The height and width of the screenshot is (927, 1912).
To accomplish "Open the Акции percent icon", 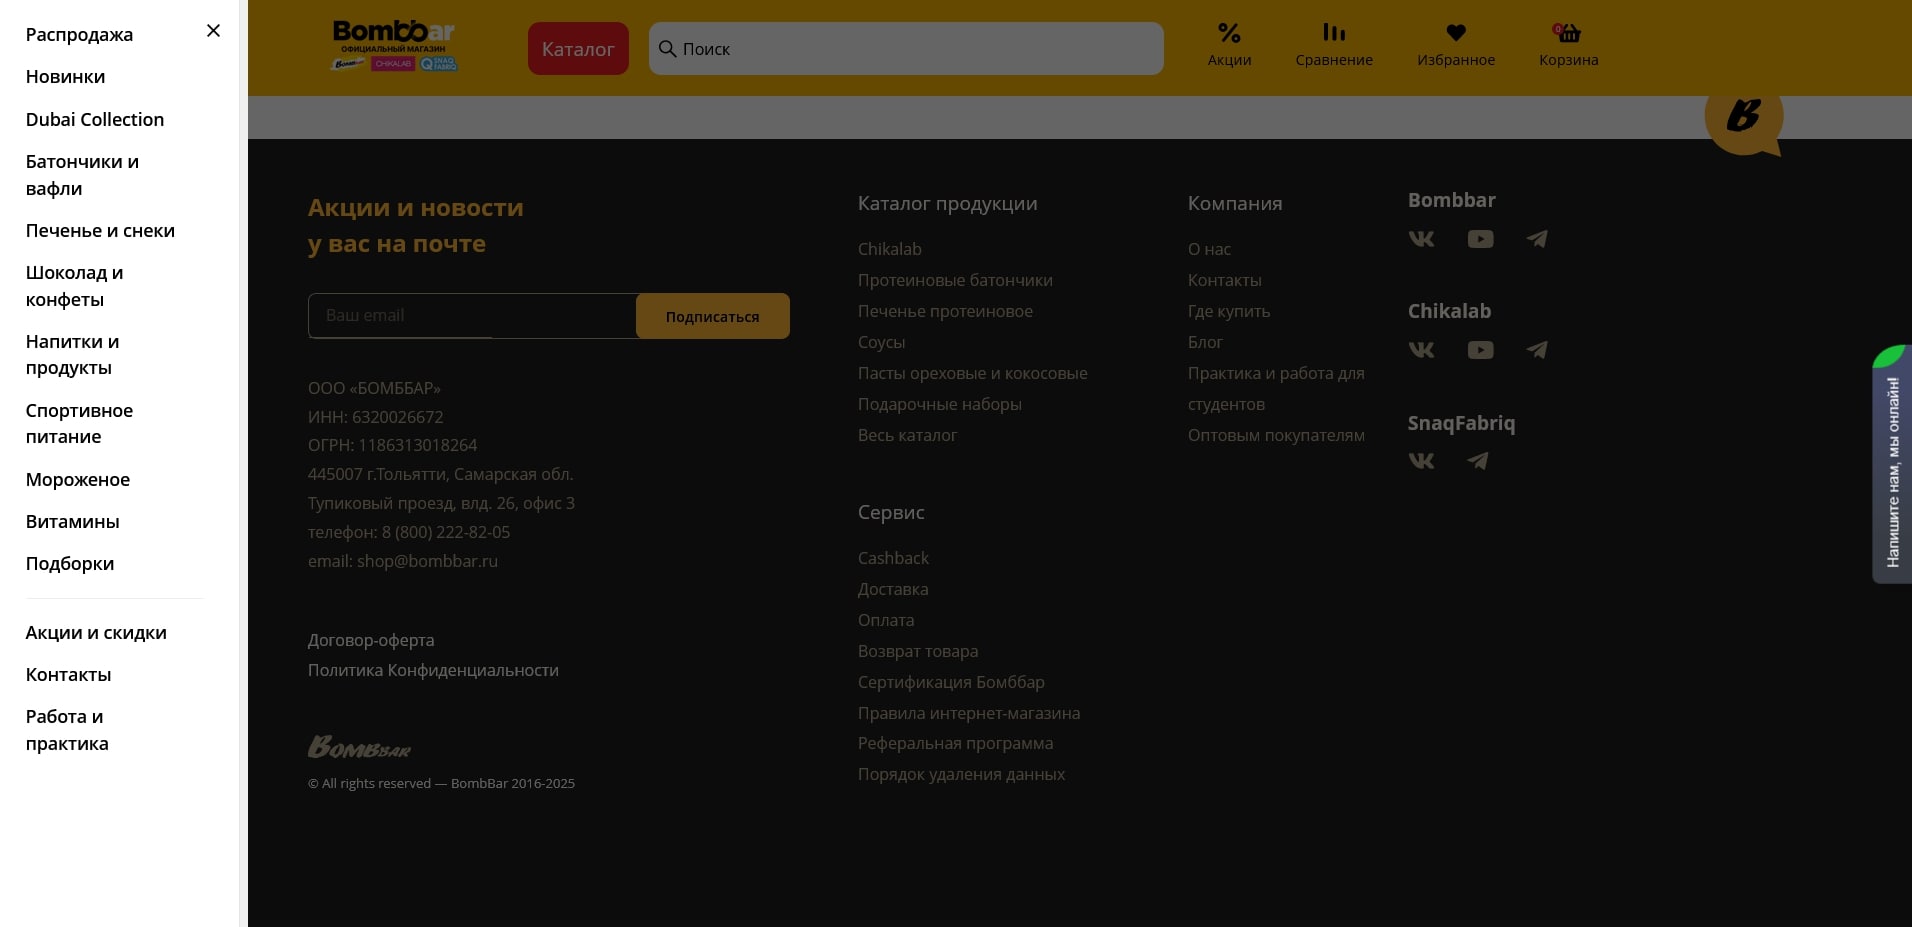I will pos(1229,34).
